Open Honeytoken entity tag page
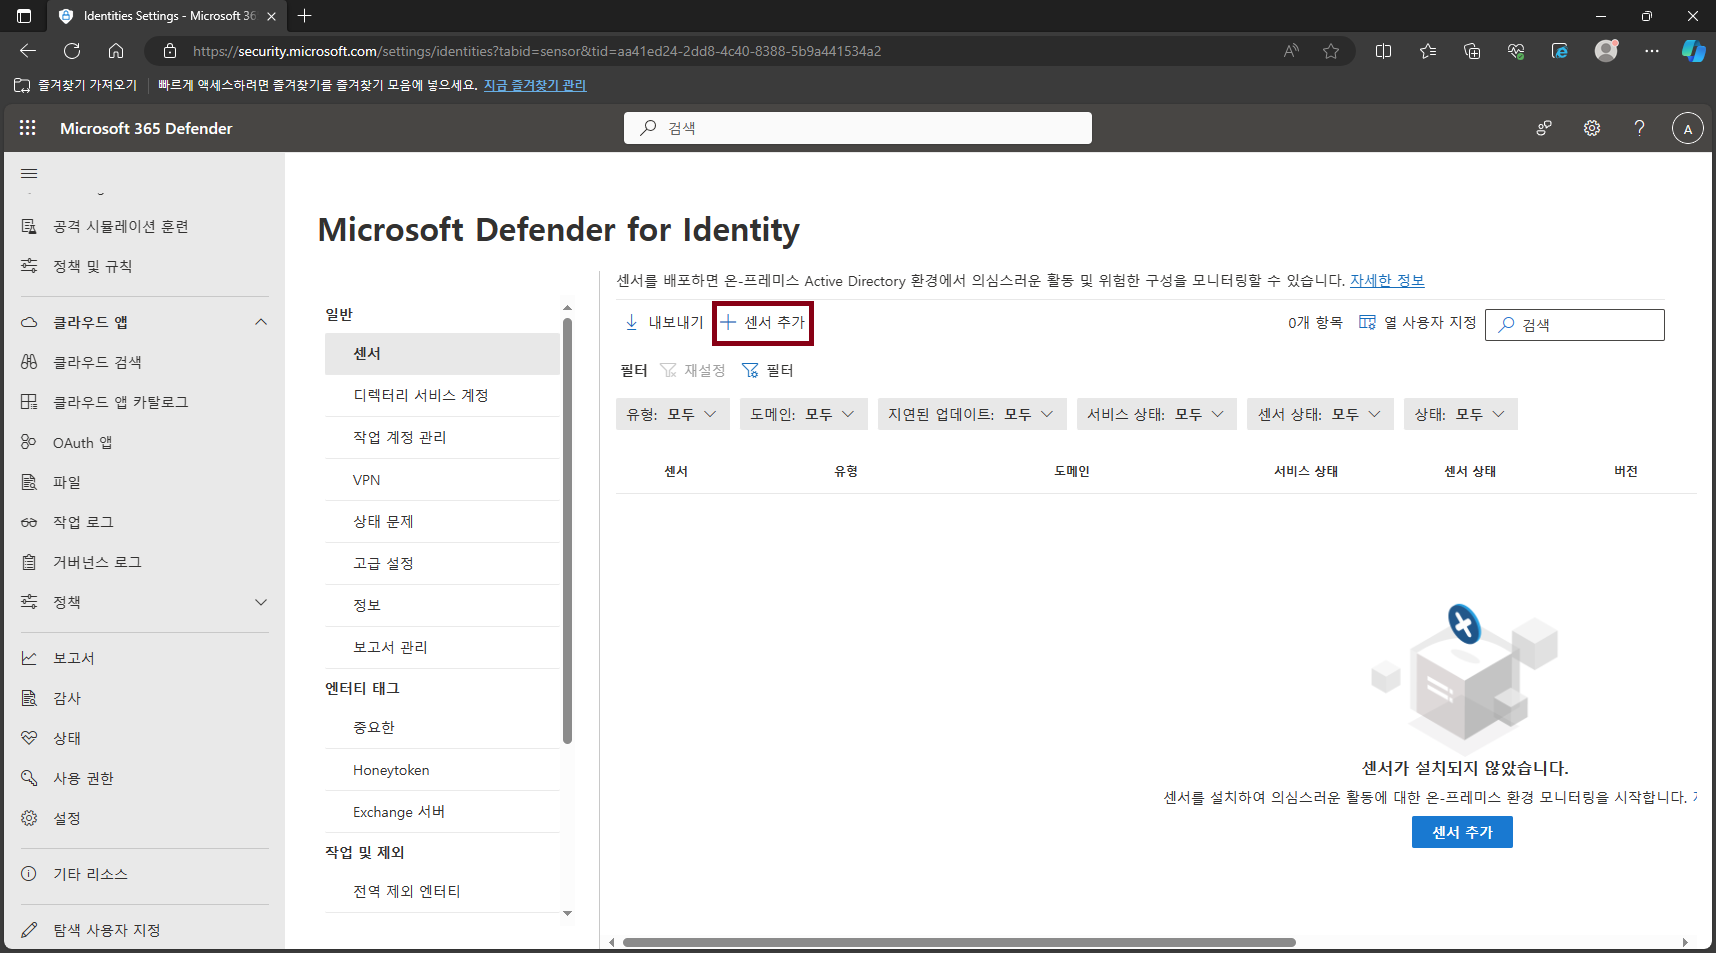Screen dimensions: 1716x953 coord(442,770)
